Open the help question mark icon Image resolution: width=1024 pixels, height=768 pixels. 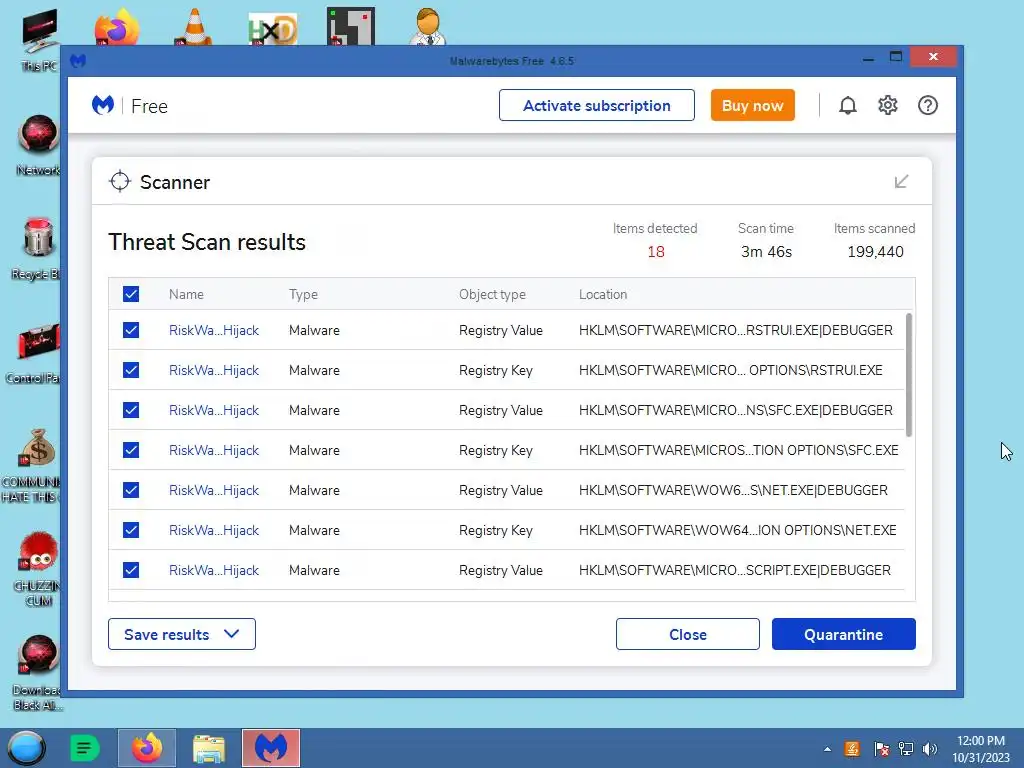[x=927, y=105]
